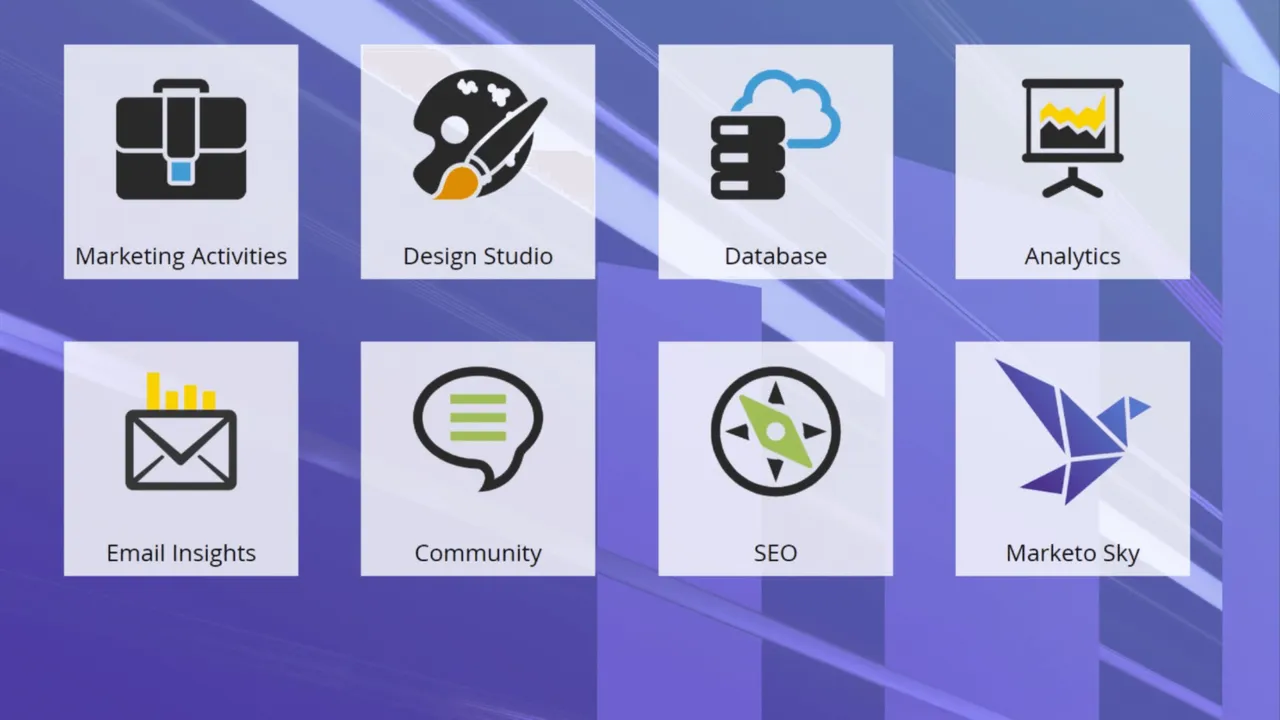Click the Community speech bubble icon

[x=478, y=428]
